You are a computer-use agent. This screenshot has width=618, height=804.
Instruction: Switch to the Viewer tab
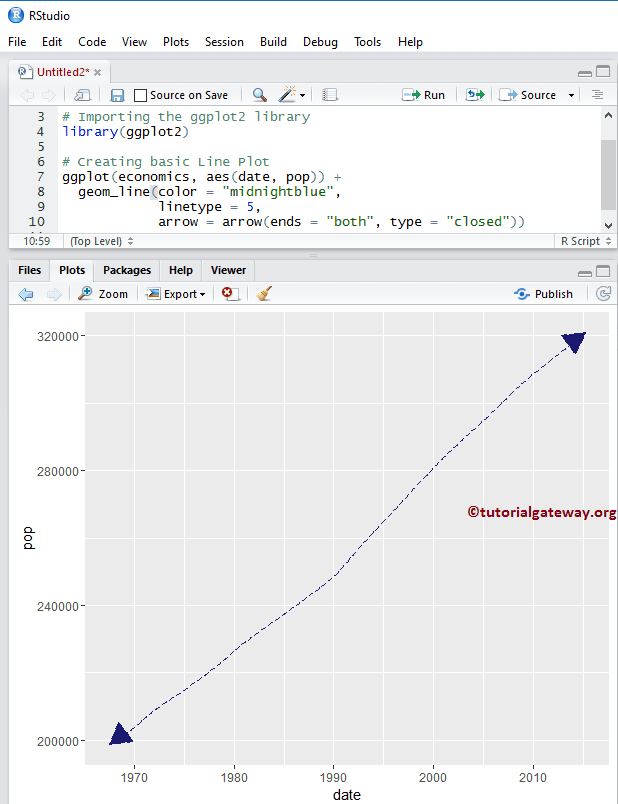(228, 270)
